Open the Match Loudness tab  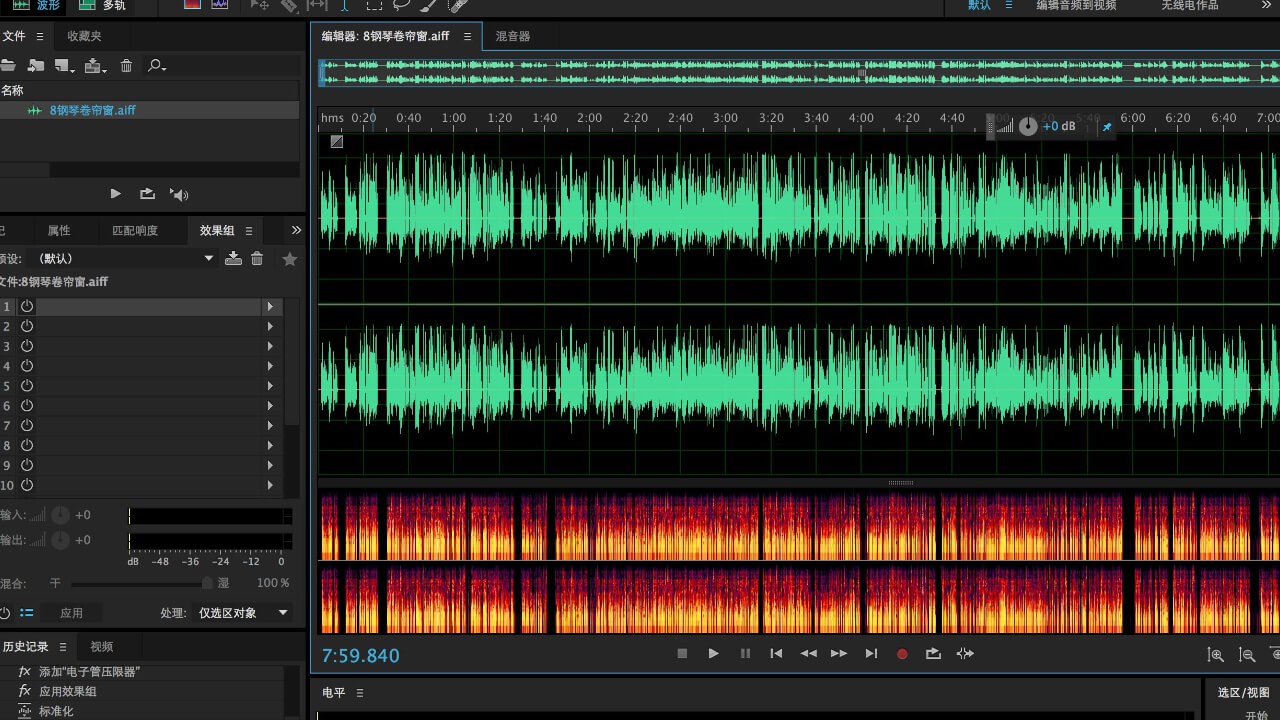coord(135,230)
